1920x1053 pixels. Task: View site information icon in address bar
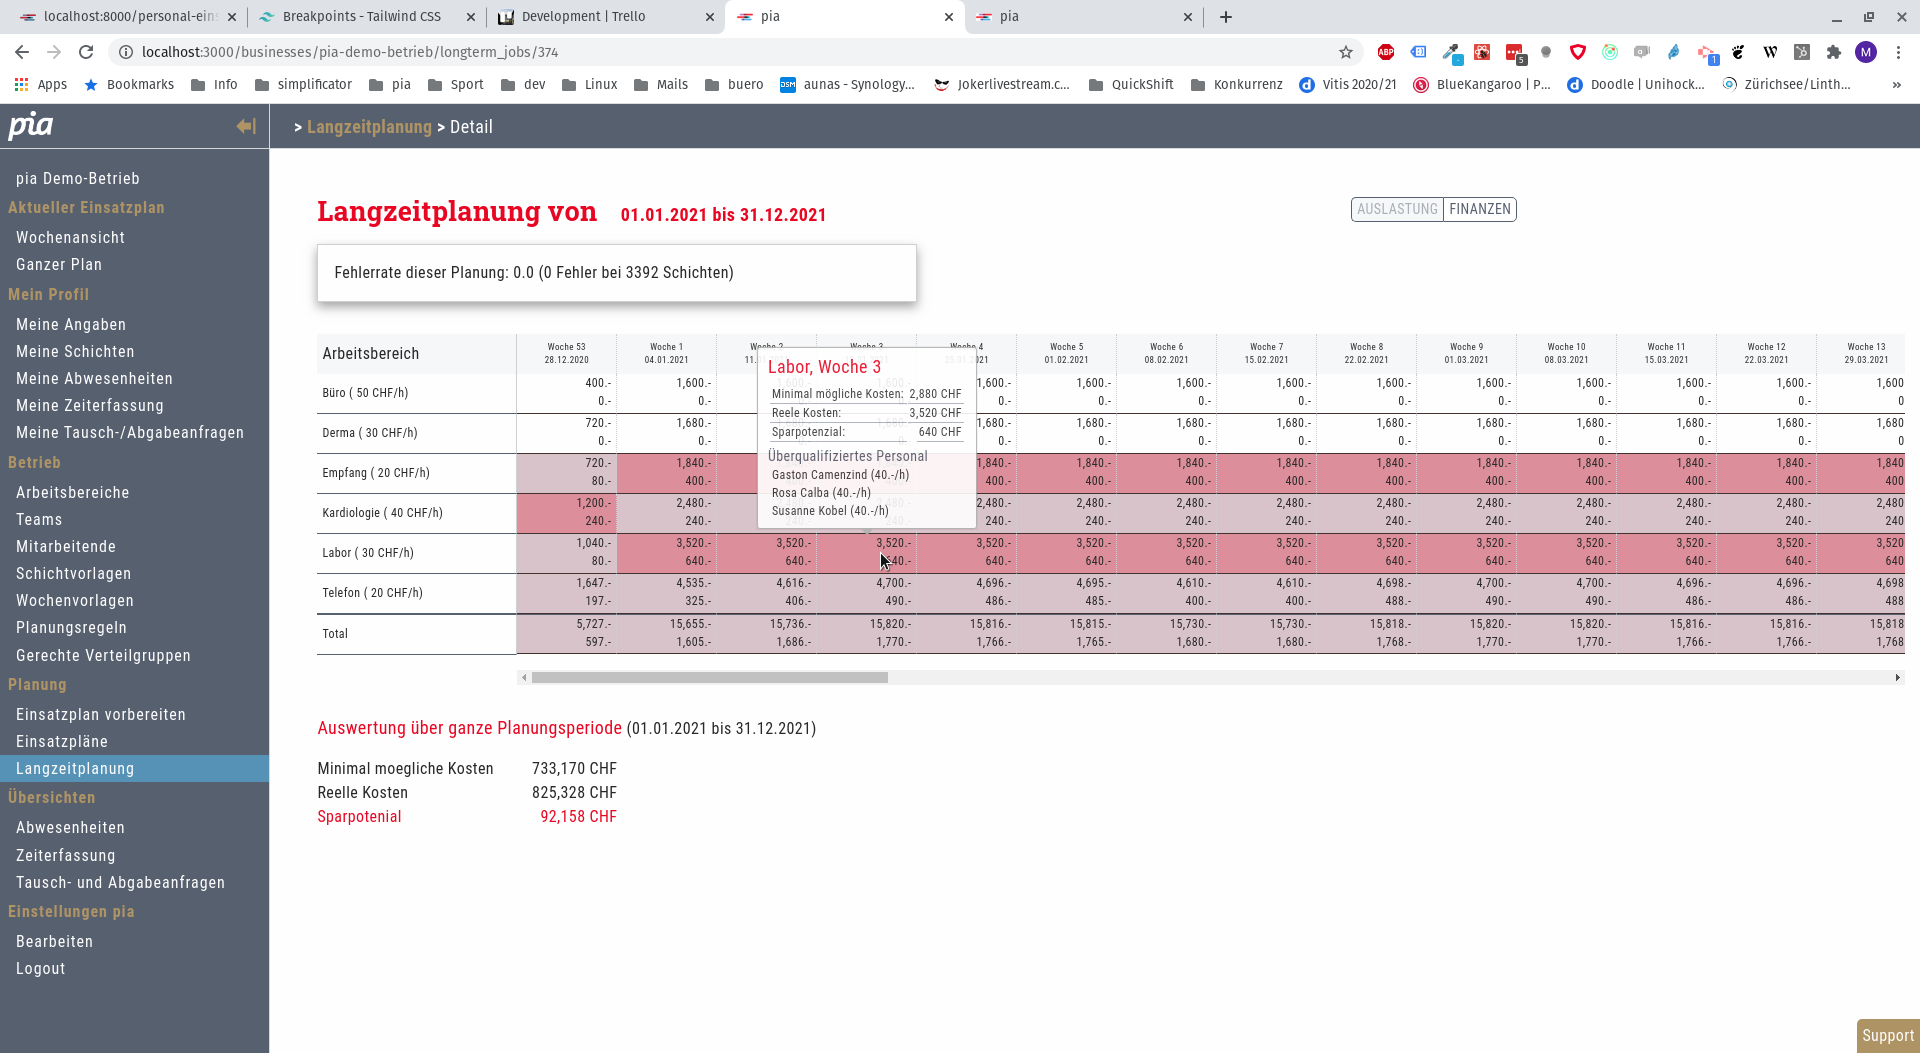coord(126,52)
